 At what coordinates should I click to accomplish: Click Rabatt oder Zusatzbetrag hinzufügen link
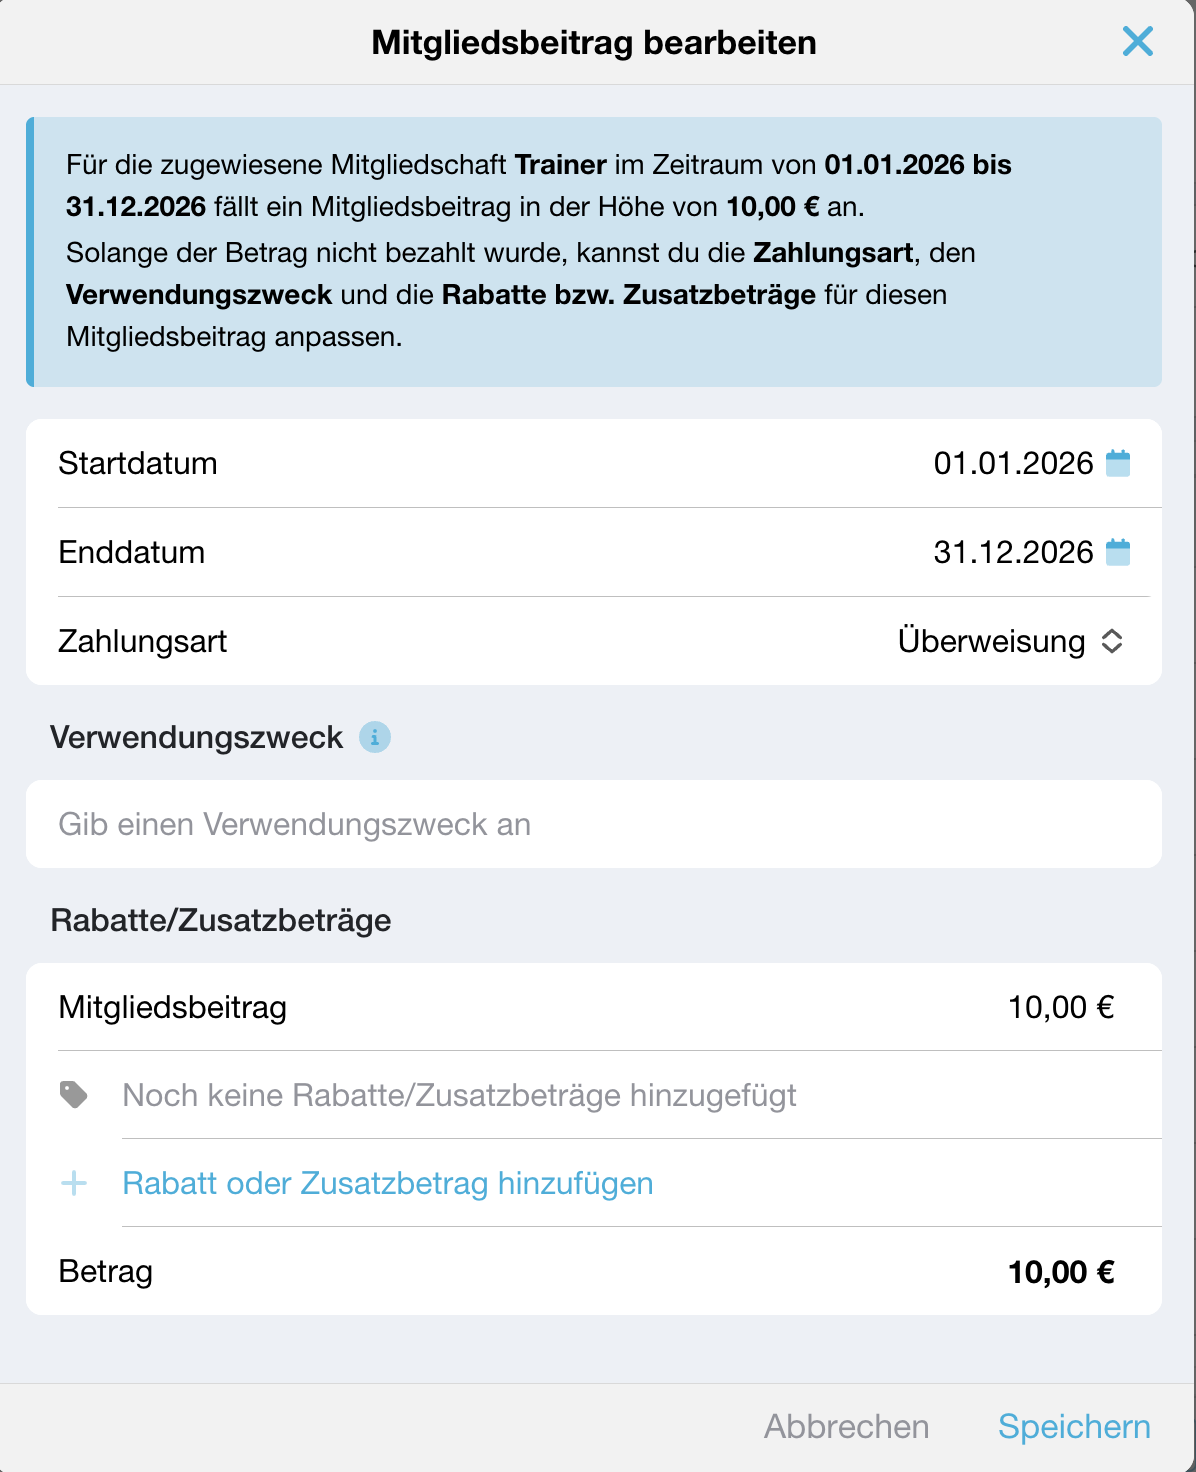[x=388, y=1184]
